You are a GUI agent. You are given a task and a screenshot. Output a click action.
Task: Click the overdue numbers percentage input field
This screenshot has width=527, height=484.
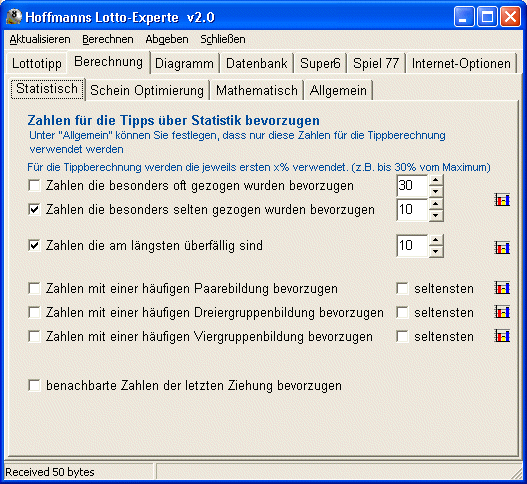click(x=412, y=245)
